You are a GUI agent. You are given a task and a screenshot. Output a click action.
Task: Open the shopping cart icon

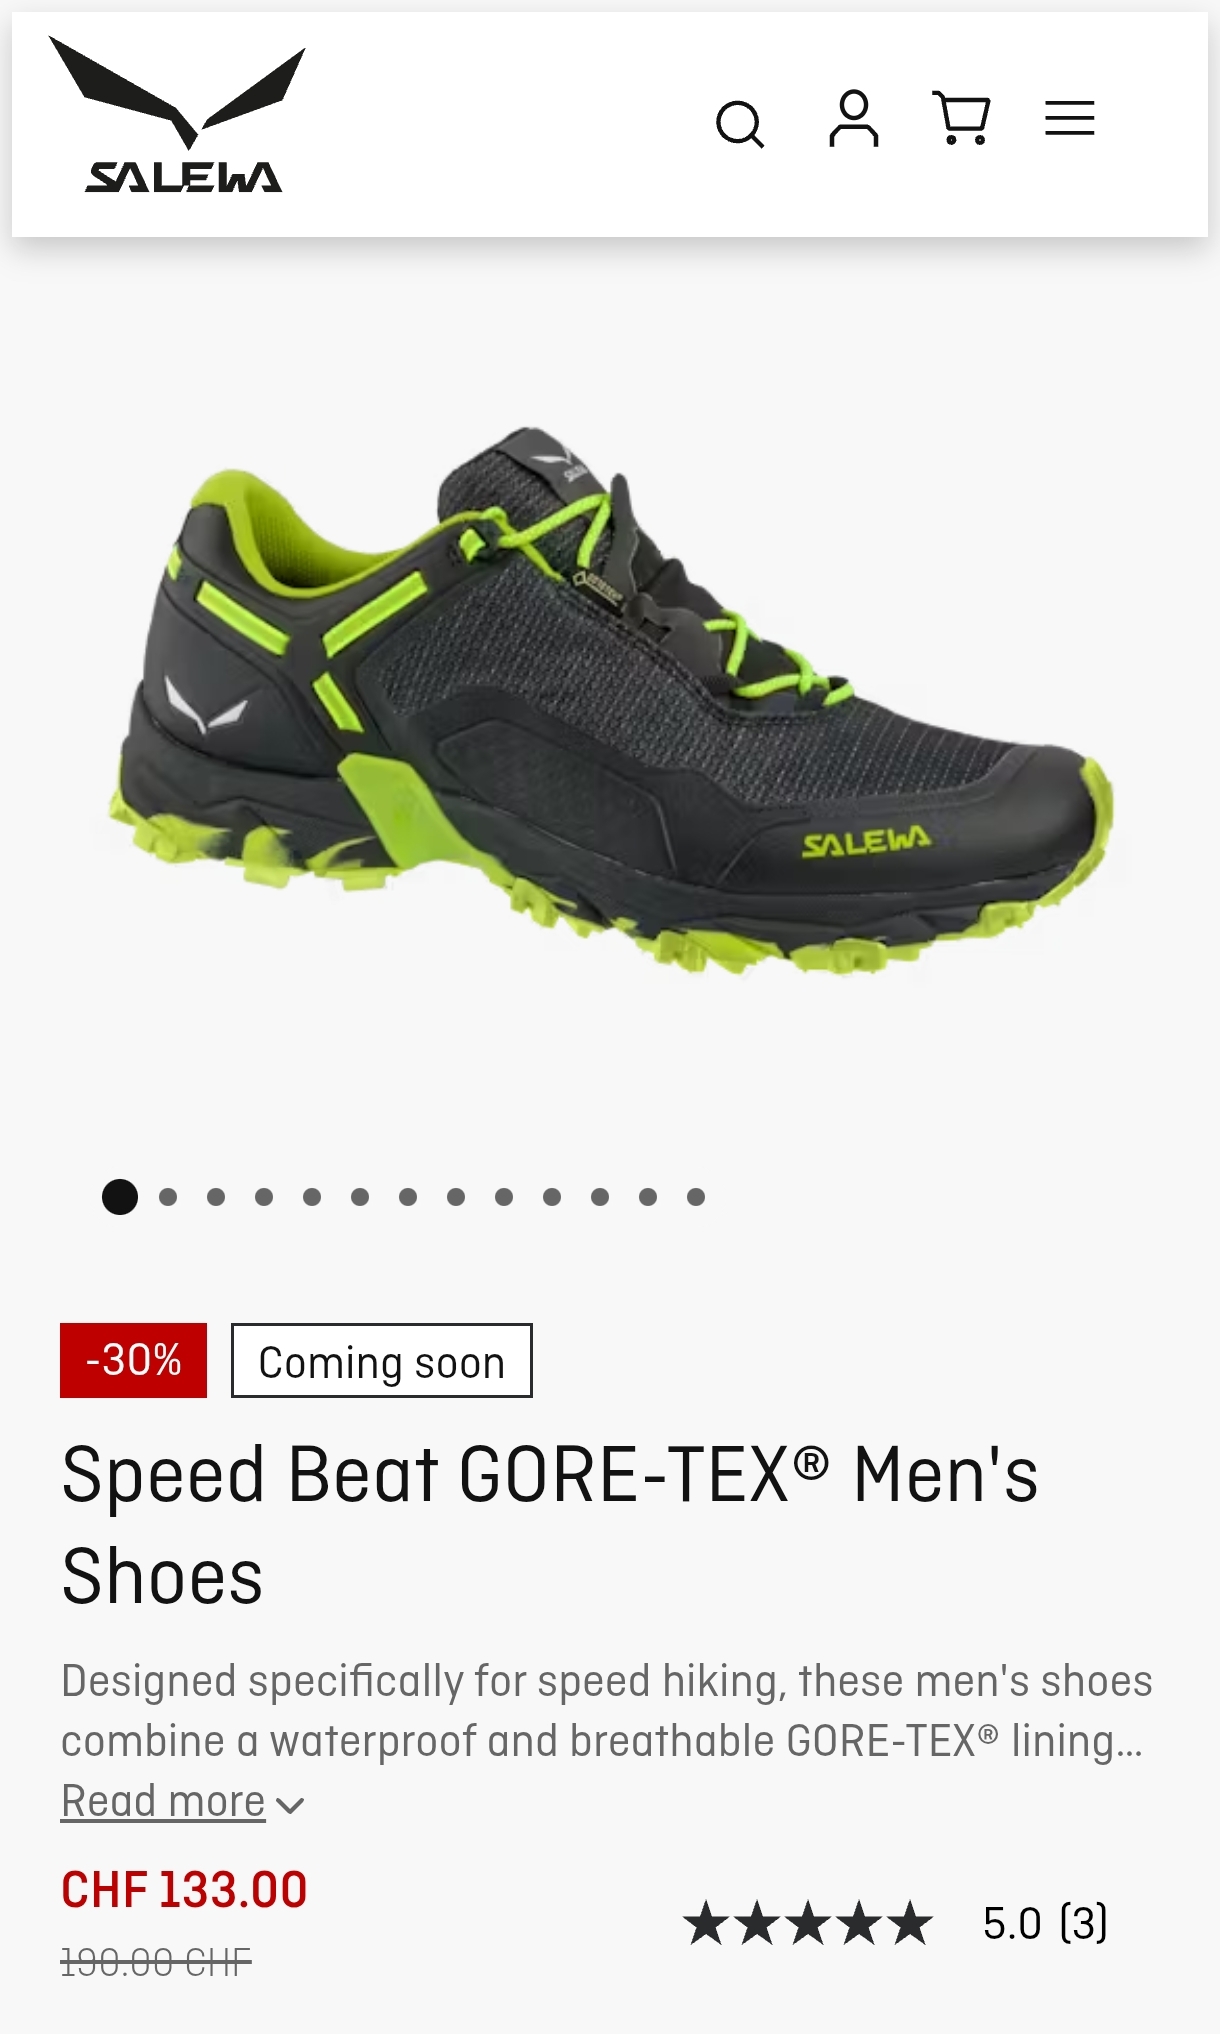pos(962,118)
